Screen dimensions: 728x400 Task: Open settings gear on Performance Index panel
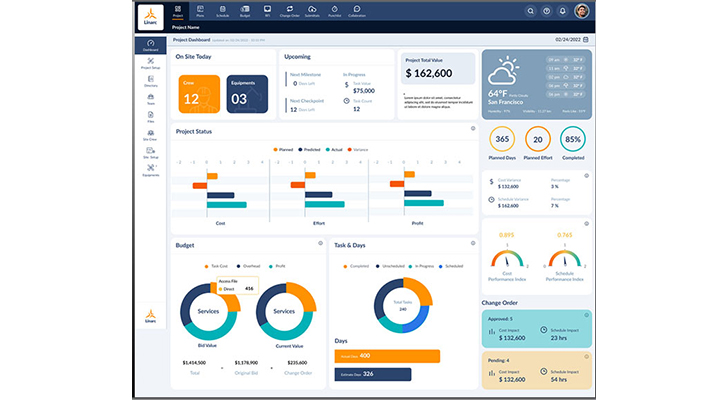point(586,224)
